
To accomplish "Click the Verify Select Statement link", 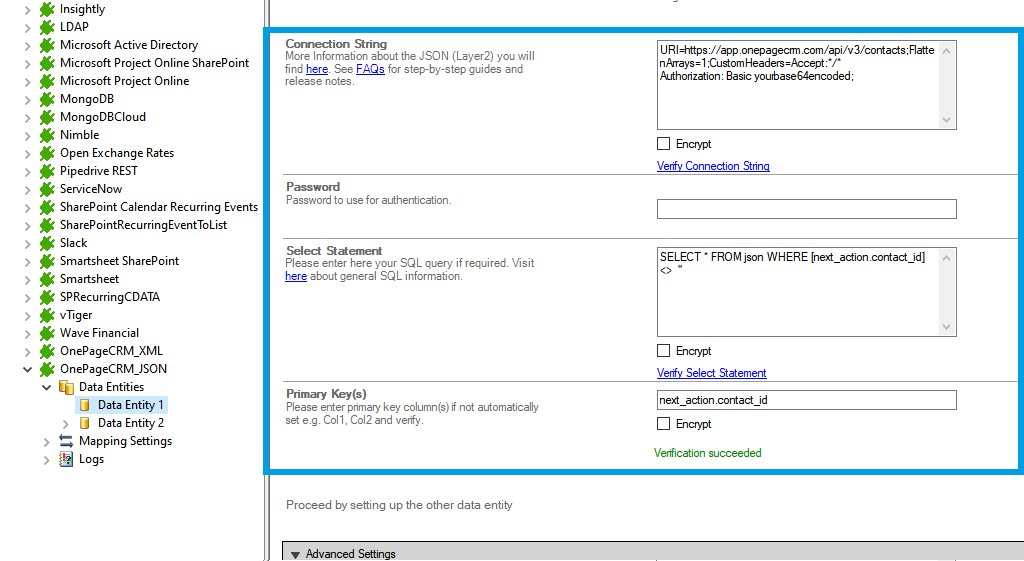I will [x=711, y=373].
